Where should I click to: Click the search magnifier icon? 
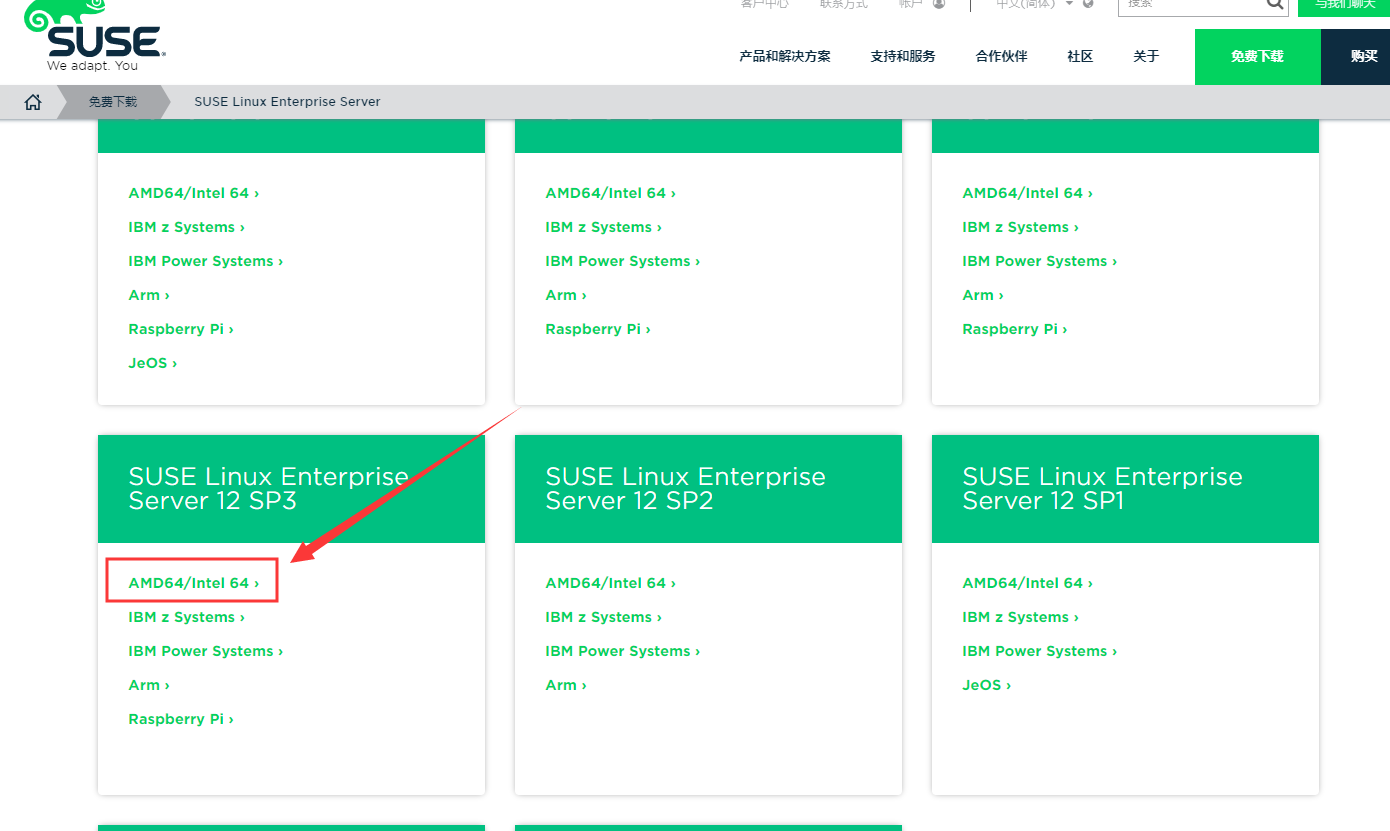coord(1275,6)
